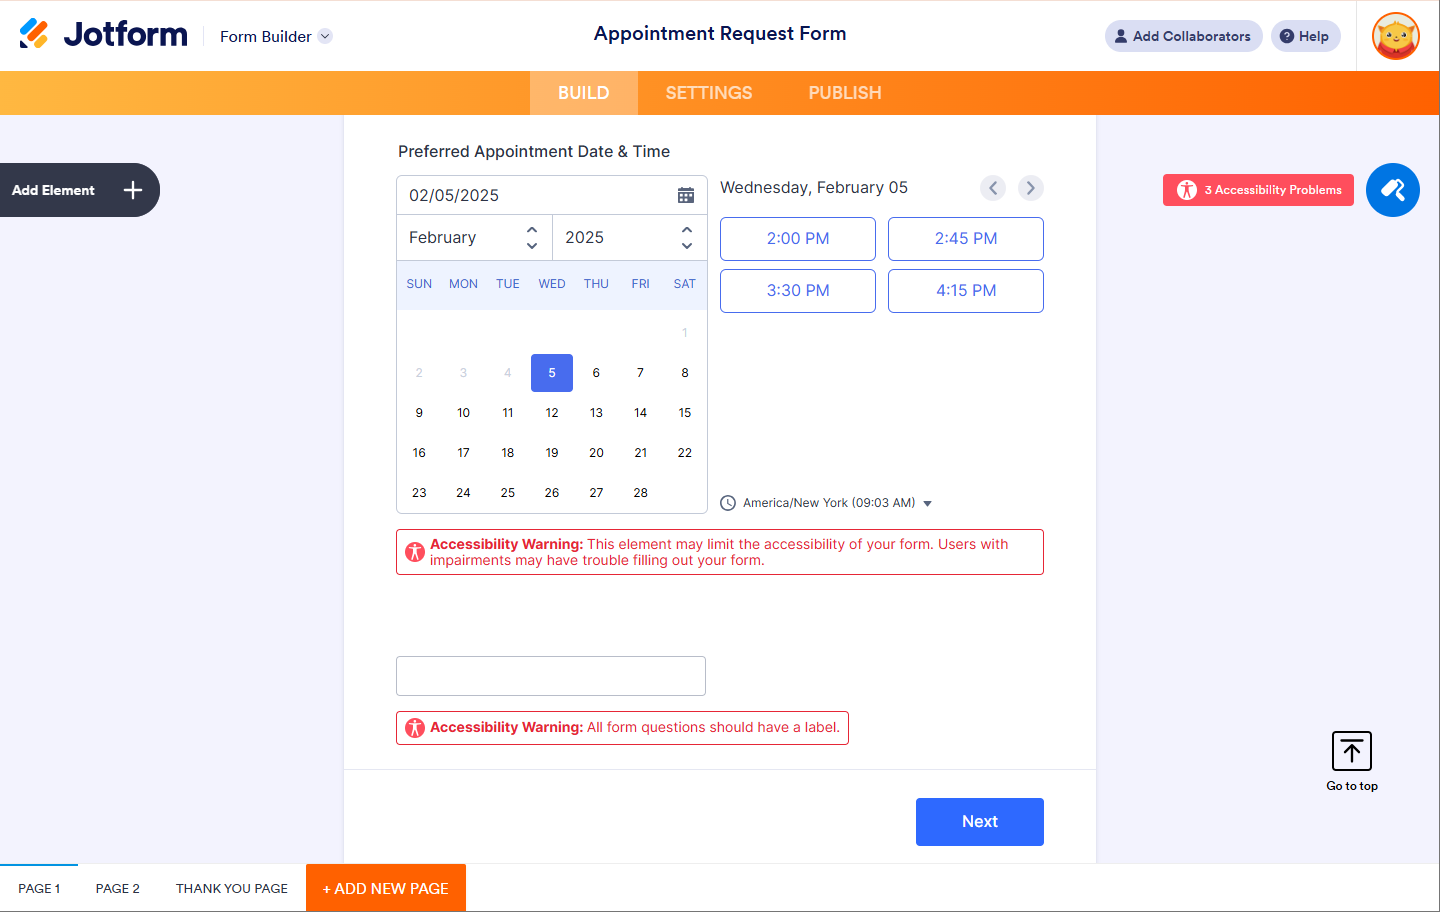
Task: Select the 3:30 PM time slot
Action: pyautogui.click(x=798, y=291)
